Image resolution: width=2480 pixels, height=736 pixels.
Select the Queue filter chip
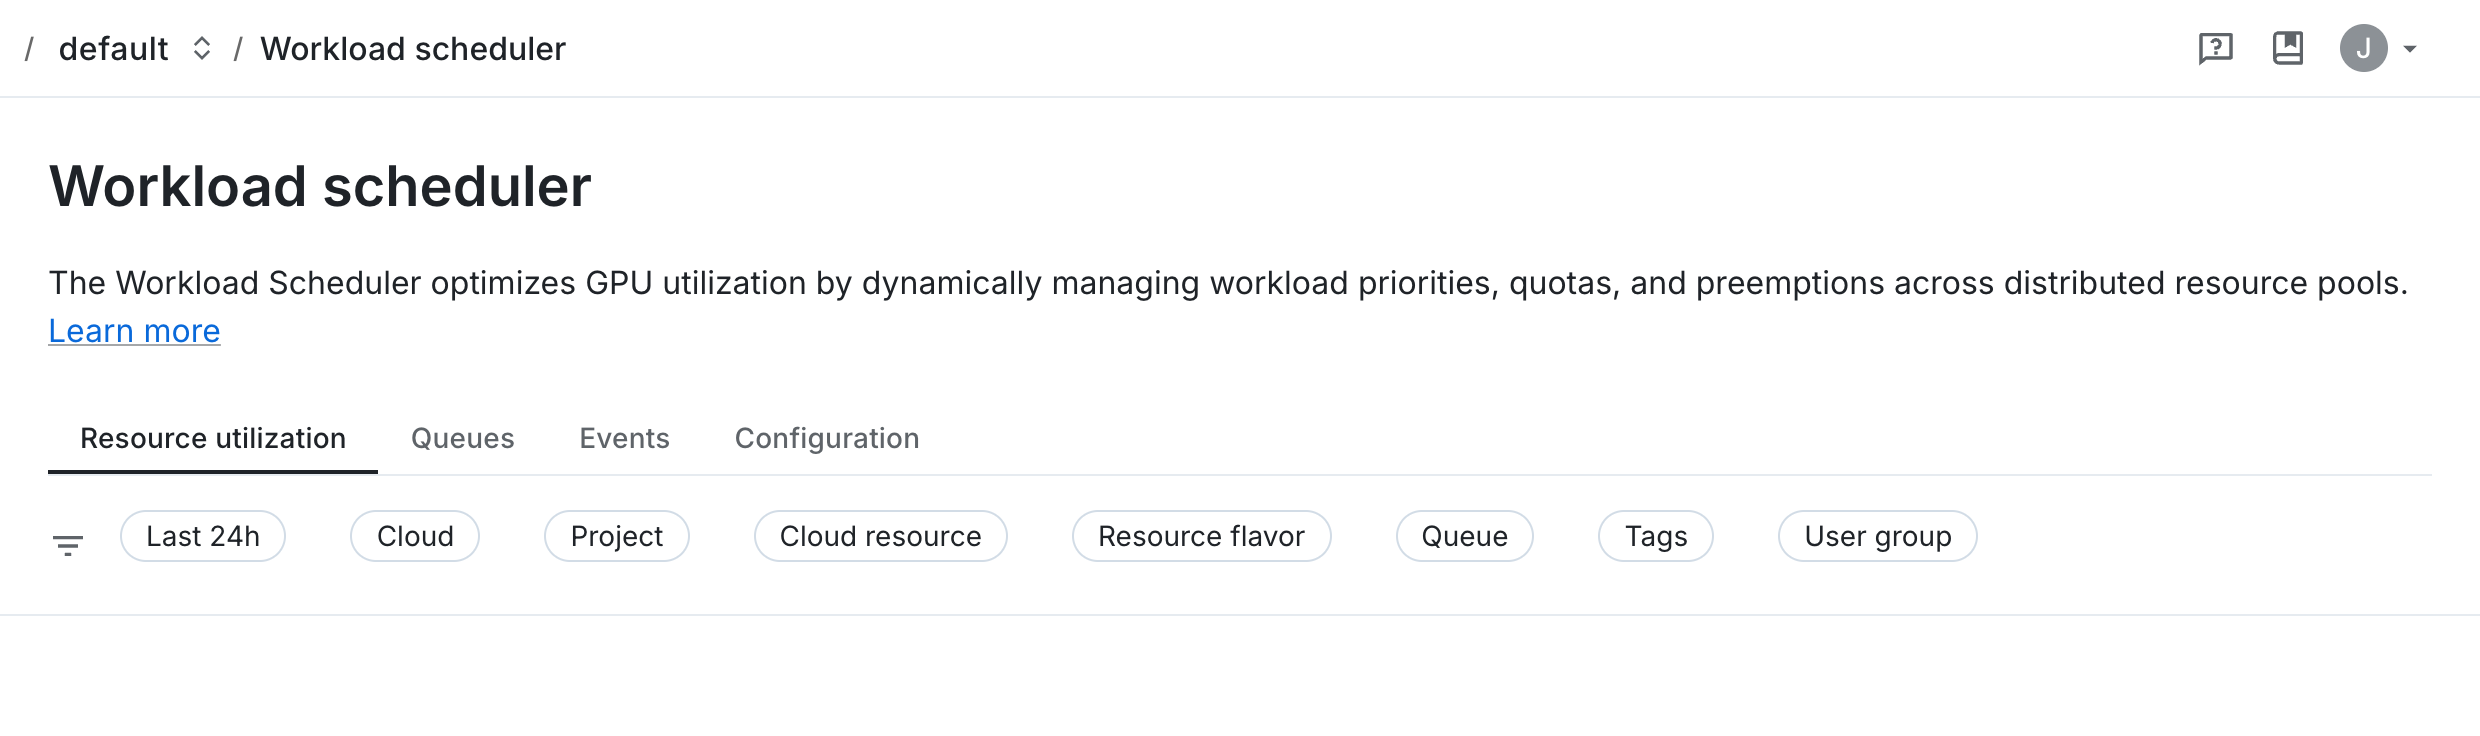coord(1465,536)
